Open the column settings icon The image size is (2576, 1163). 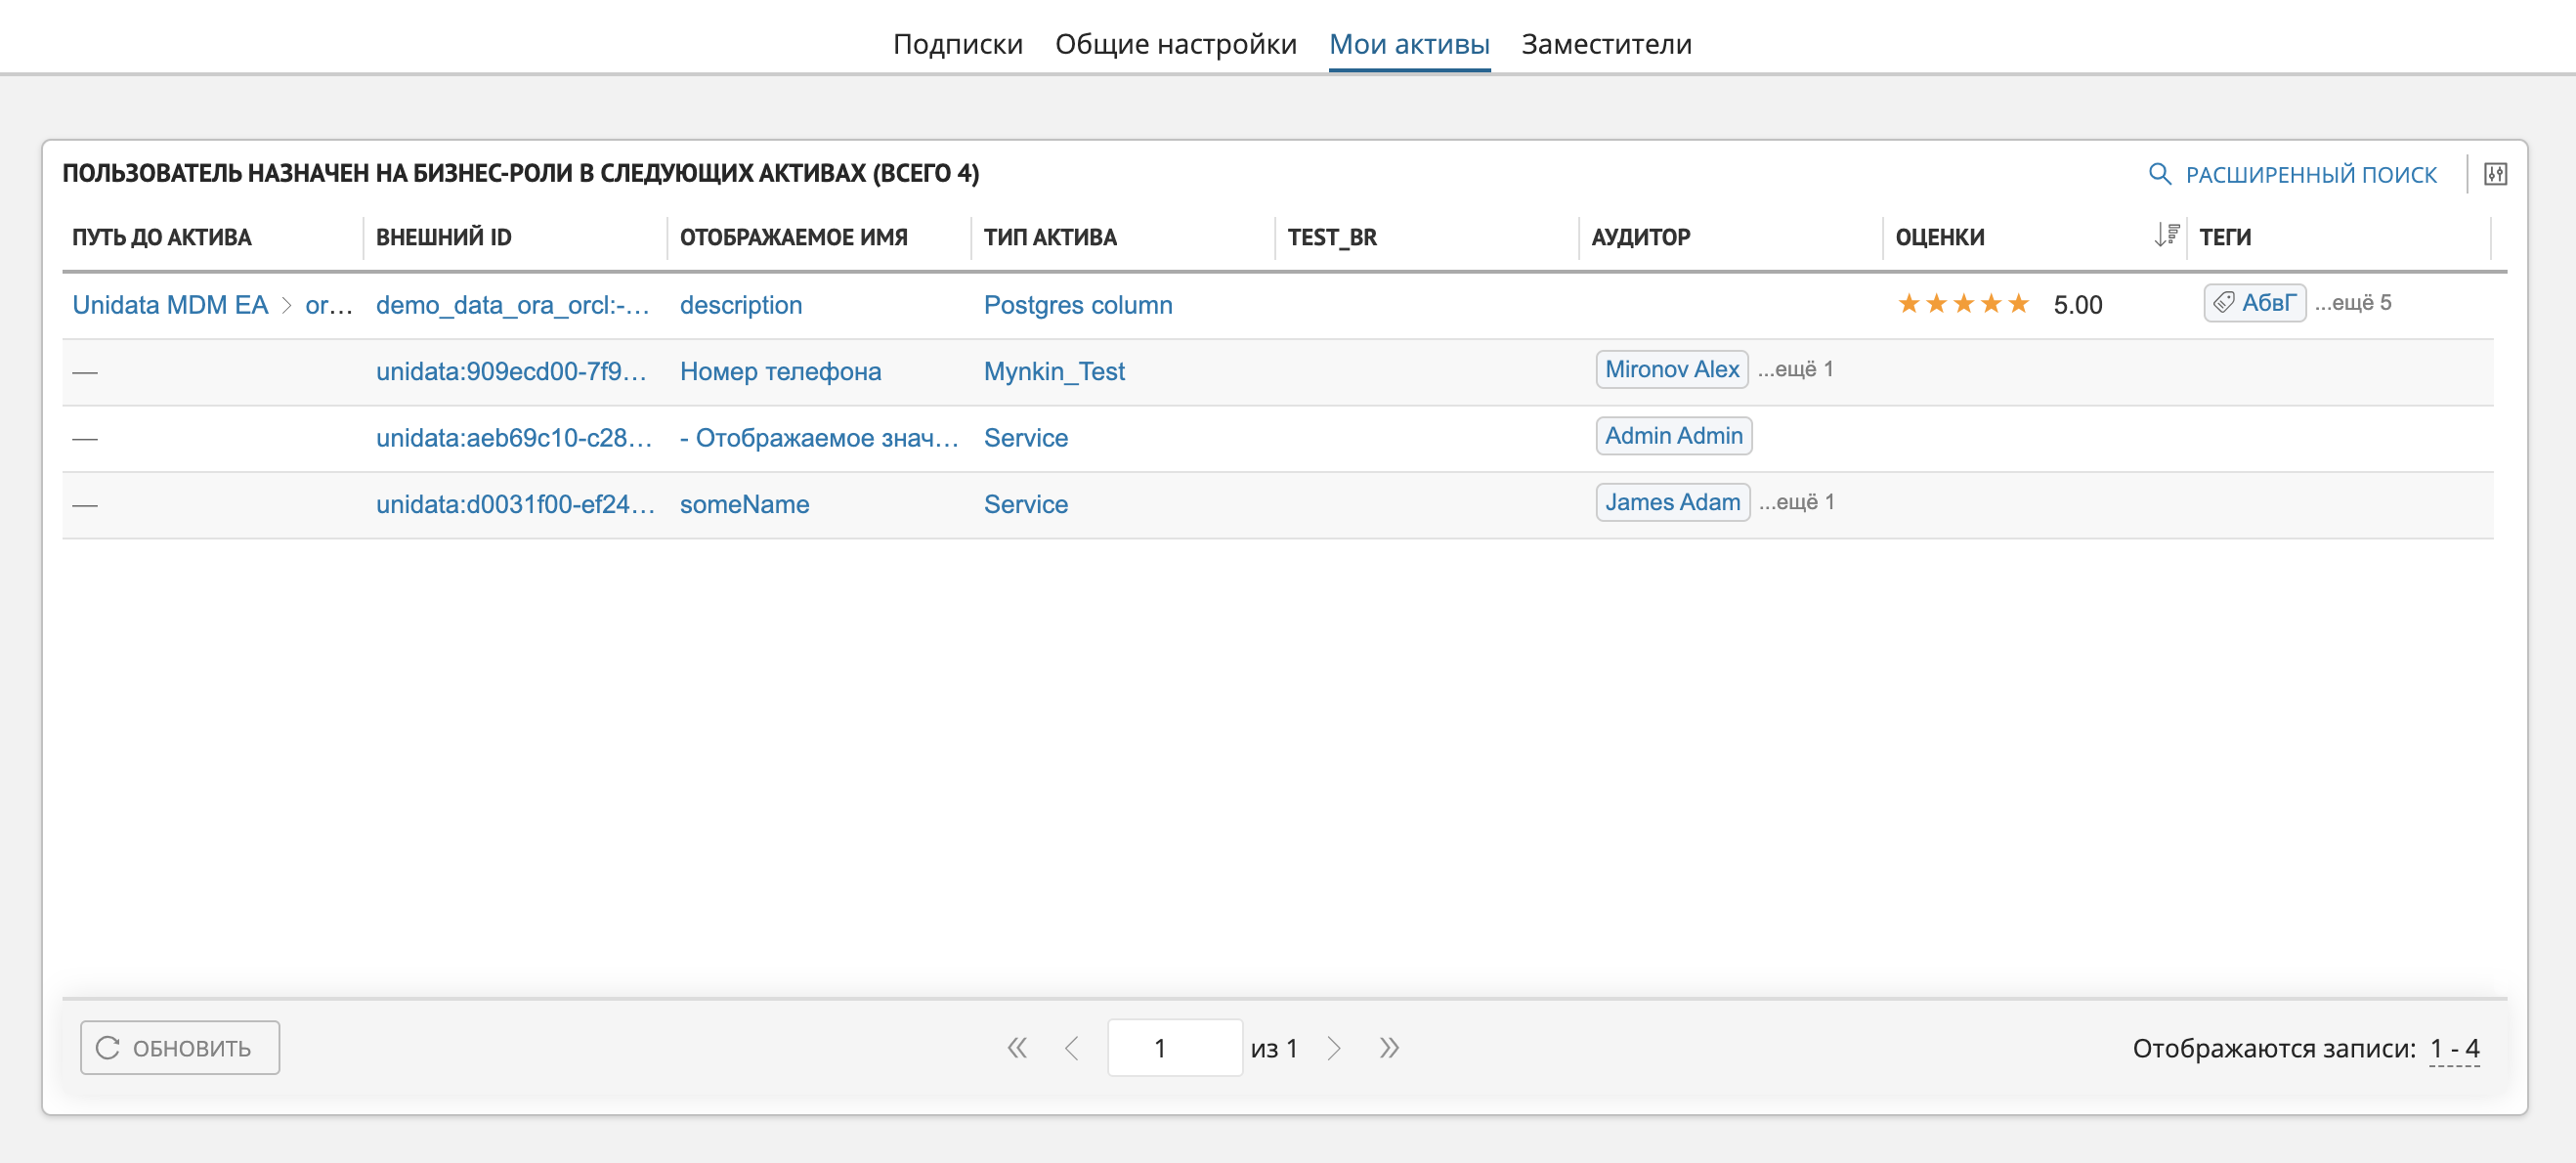pos(2495,174)
